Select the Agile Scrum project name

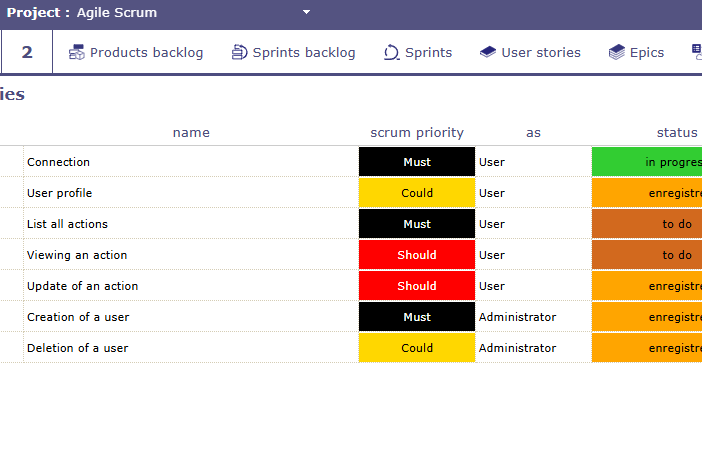click(117, 13)
